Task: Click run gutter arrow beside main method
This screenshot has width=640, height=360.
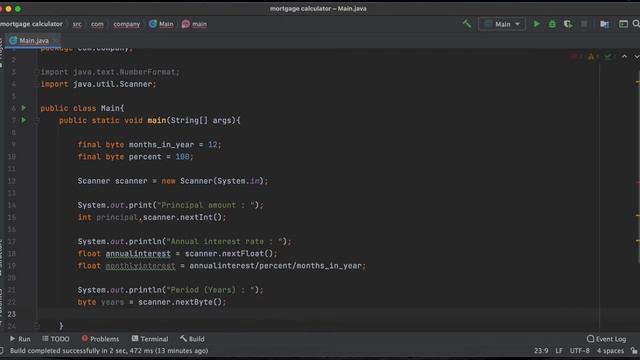Action: point(24,120)
